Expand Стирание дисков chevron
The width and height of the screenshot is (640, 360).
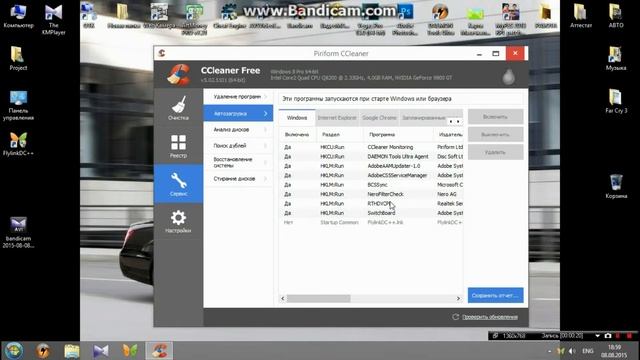click(266, 178)
